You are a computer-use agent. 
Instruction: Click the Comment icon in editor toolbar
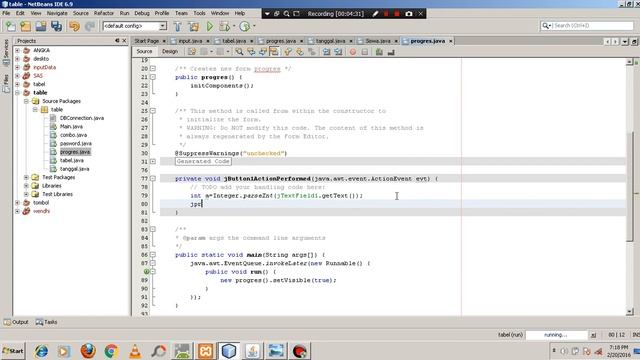pyautogui.click(x=379, y=52)
